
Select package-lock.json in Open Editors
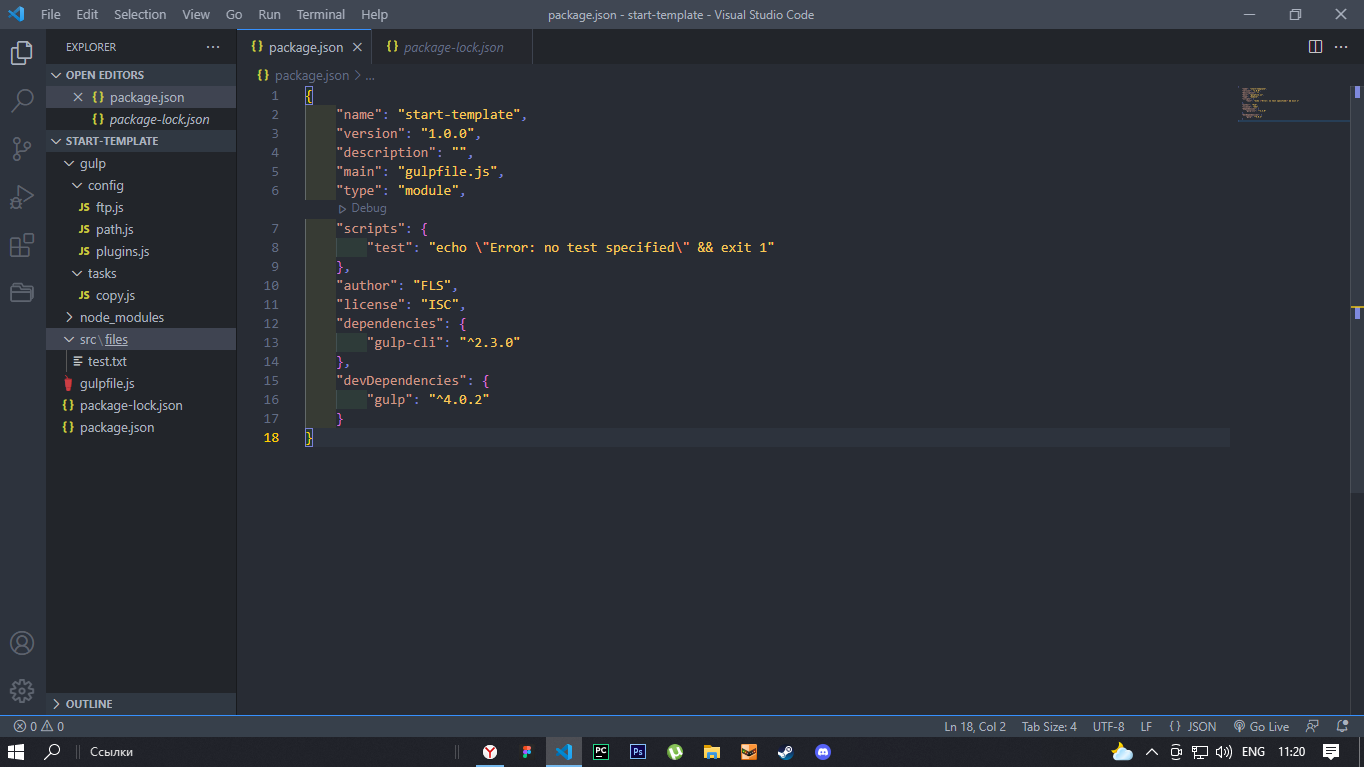(x=141, y=119)
